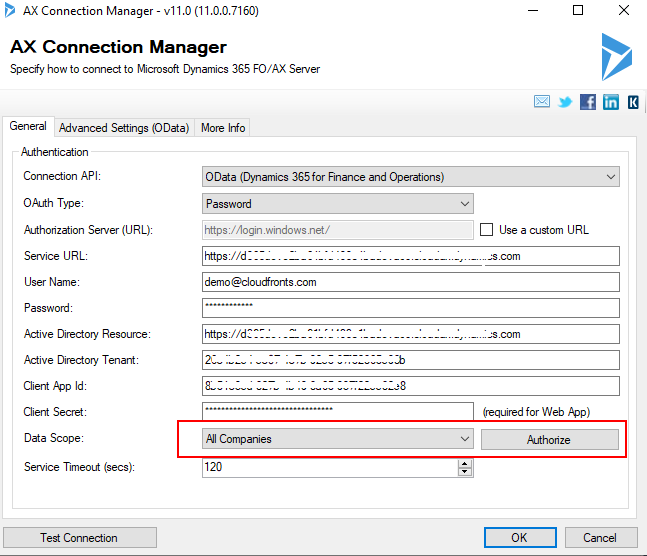Confirm with the OK button
This screenshot has width=647, height=556.
click(520, 537)
